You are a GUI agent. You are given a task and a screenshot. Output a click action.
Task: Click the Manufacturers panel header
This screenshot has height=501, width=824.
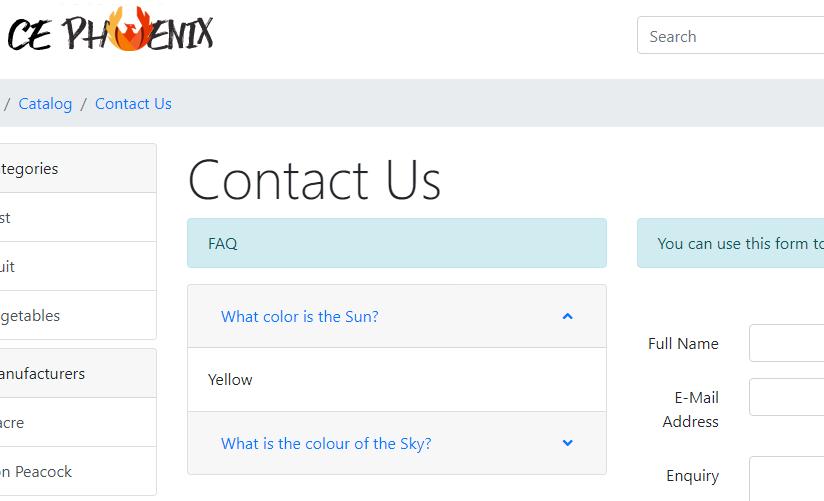click(x=78, y=373)
